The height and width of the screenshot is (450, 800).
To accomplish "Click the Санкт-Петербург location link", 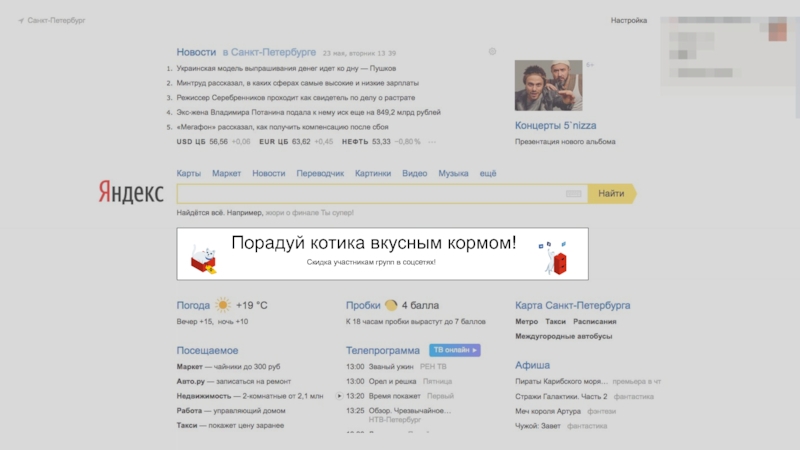I will (56, 20).
